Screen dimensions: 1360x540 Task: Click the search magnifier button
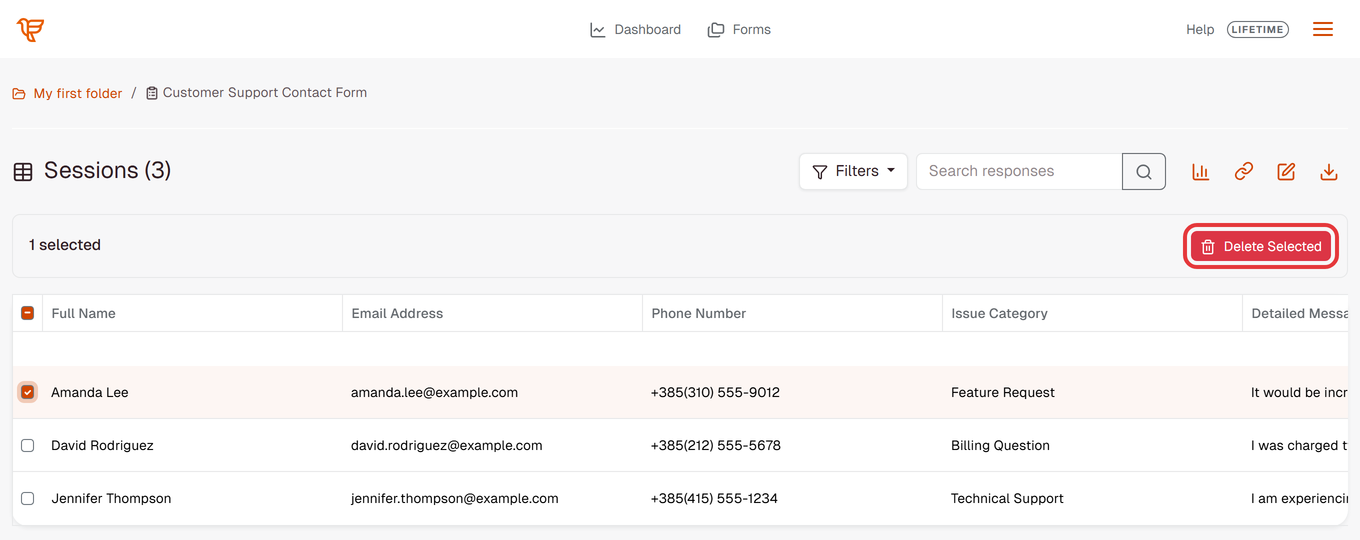coord(1144,171)
